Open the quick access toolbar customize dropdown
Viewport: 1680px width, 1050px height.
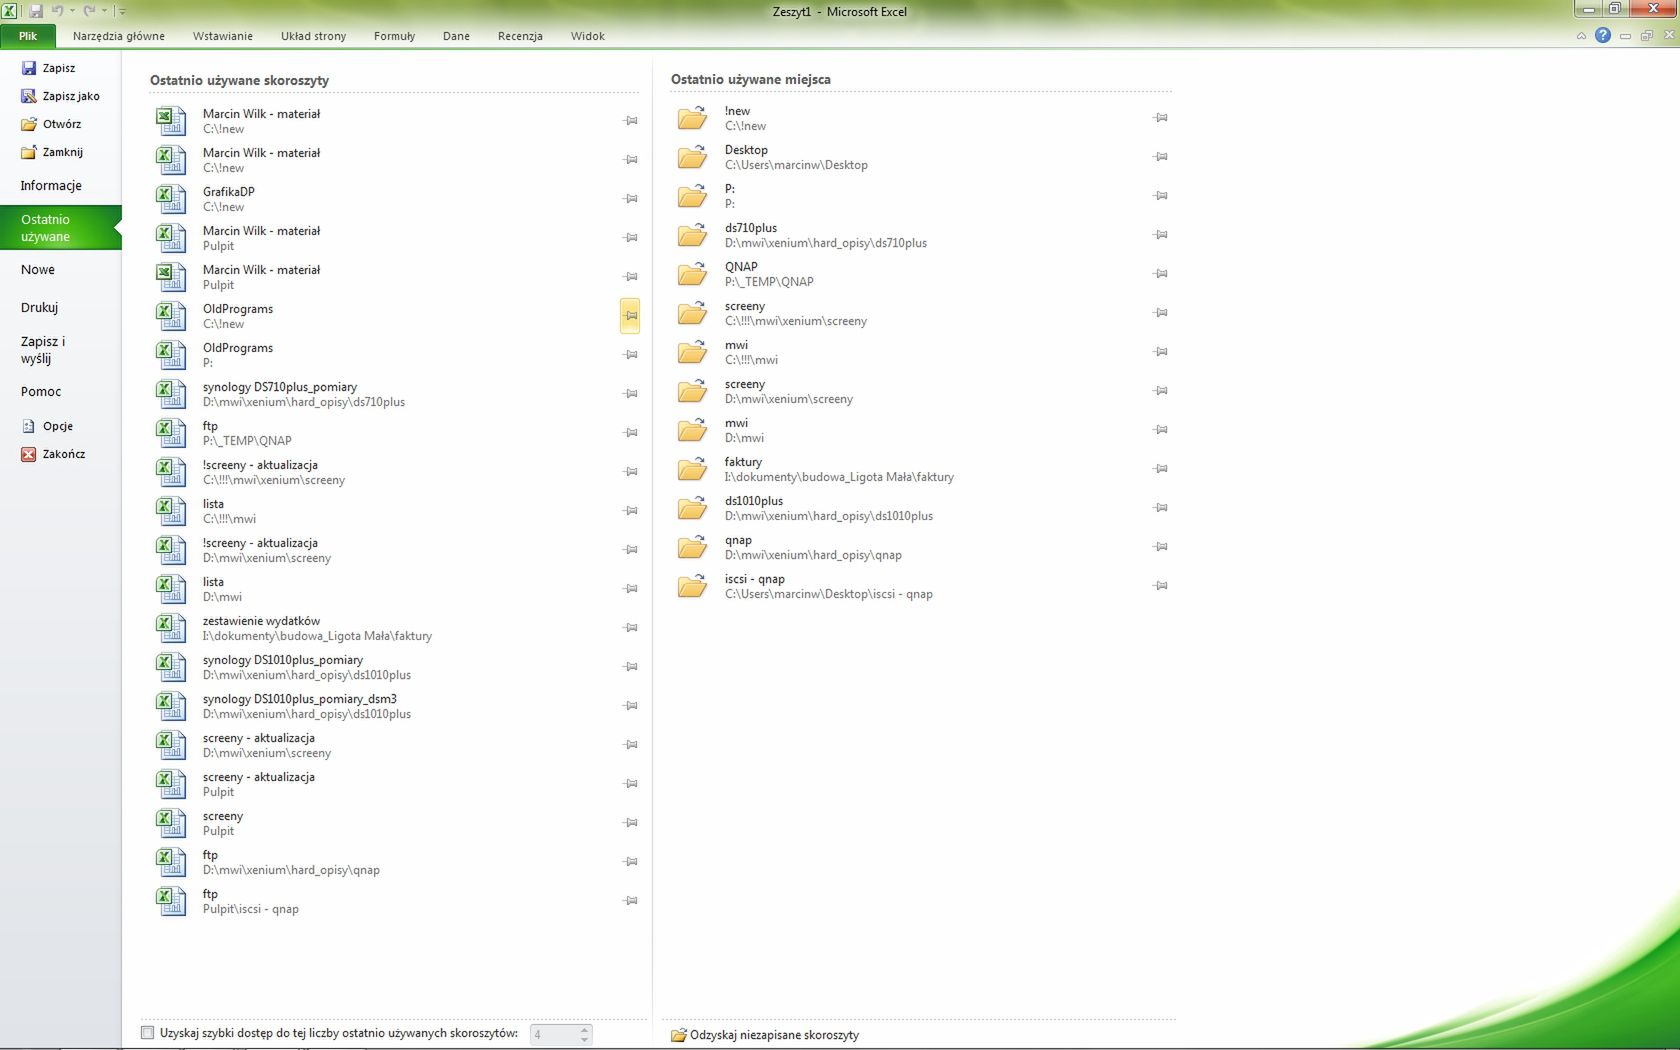coord(122,12)
